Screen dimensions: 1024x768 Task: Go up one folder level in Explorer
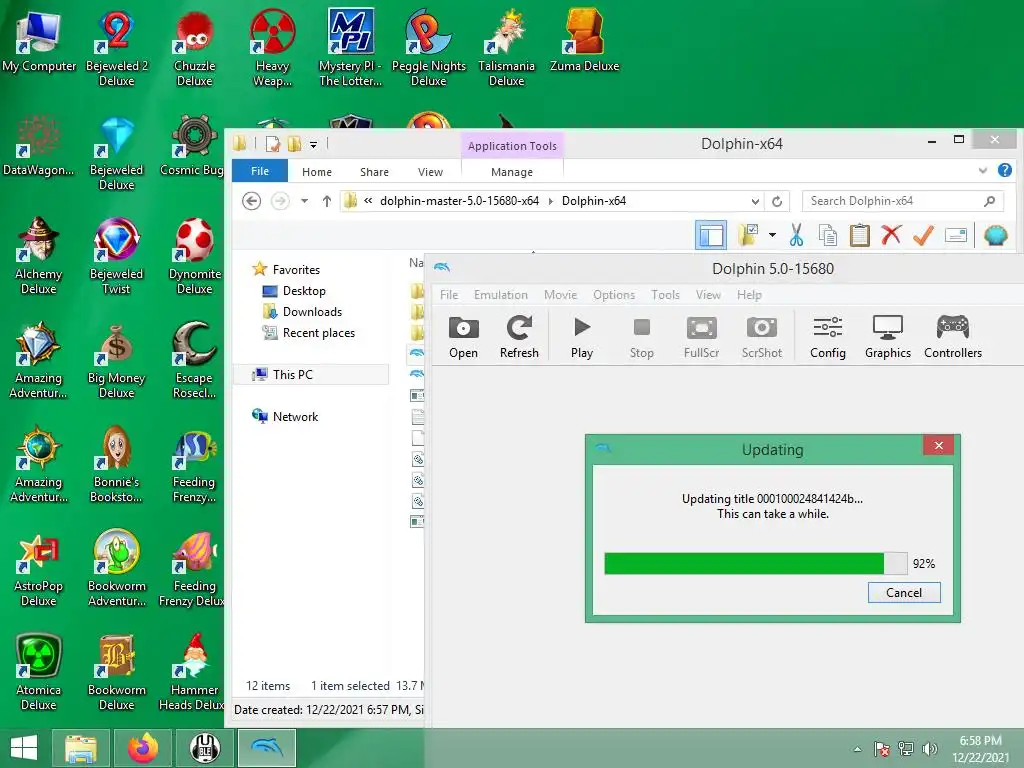pos(327,201)
